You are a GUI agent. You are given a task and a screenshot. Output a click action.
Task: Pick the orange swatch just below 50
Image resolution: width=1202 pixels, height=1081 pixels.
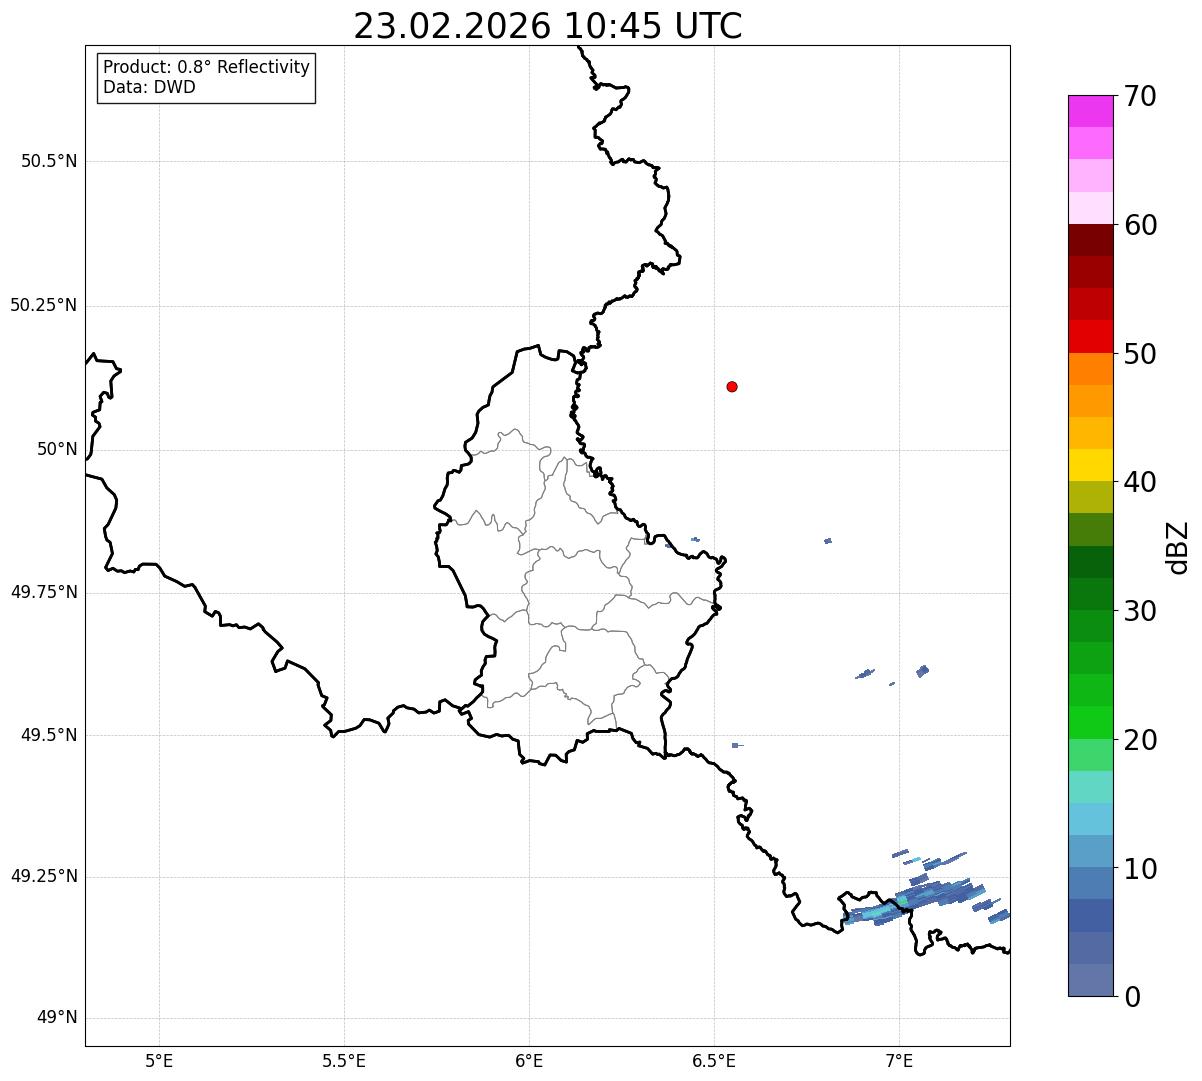[x=1090, y=369]
